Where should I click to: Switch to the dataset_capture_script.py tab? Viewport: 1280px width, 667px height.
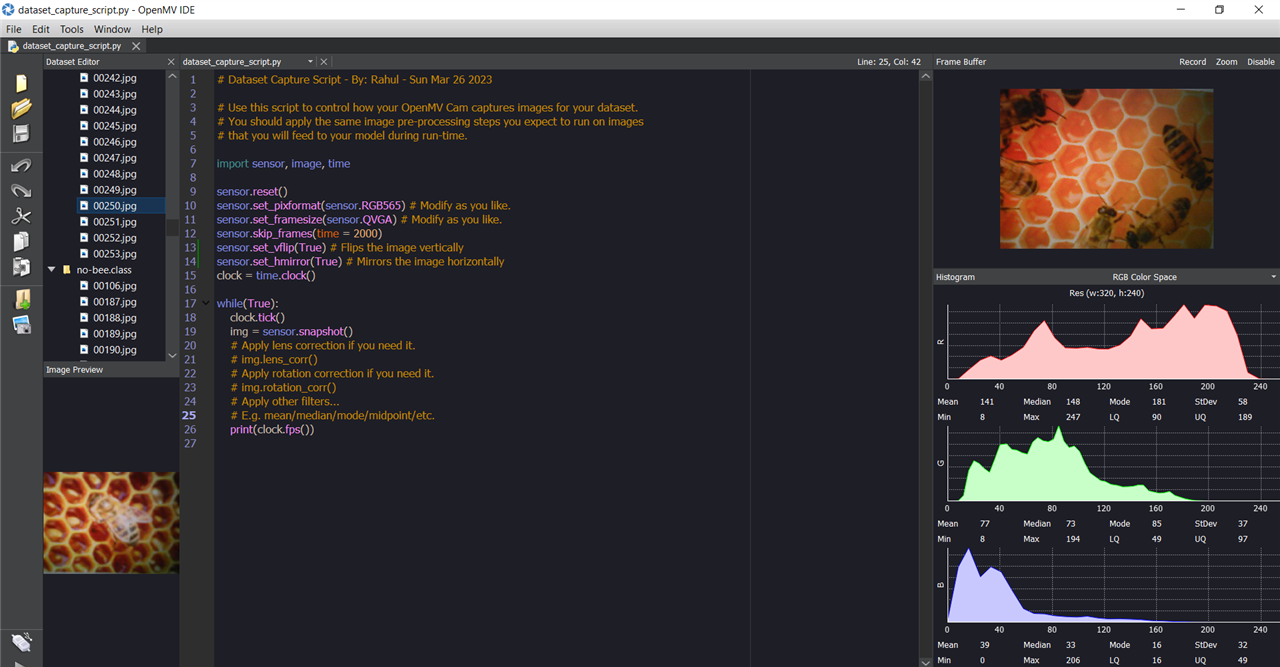pos(71,46)
